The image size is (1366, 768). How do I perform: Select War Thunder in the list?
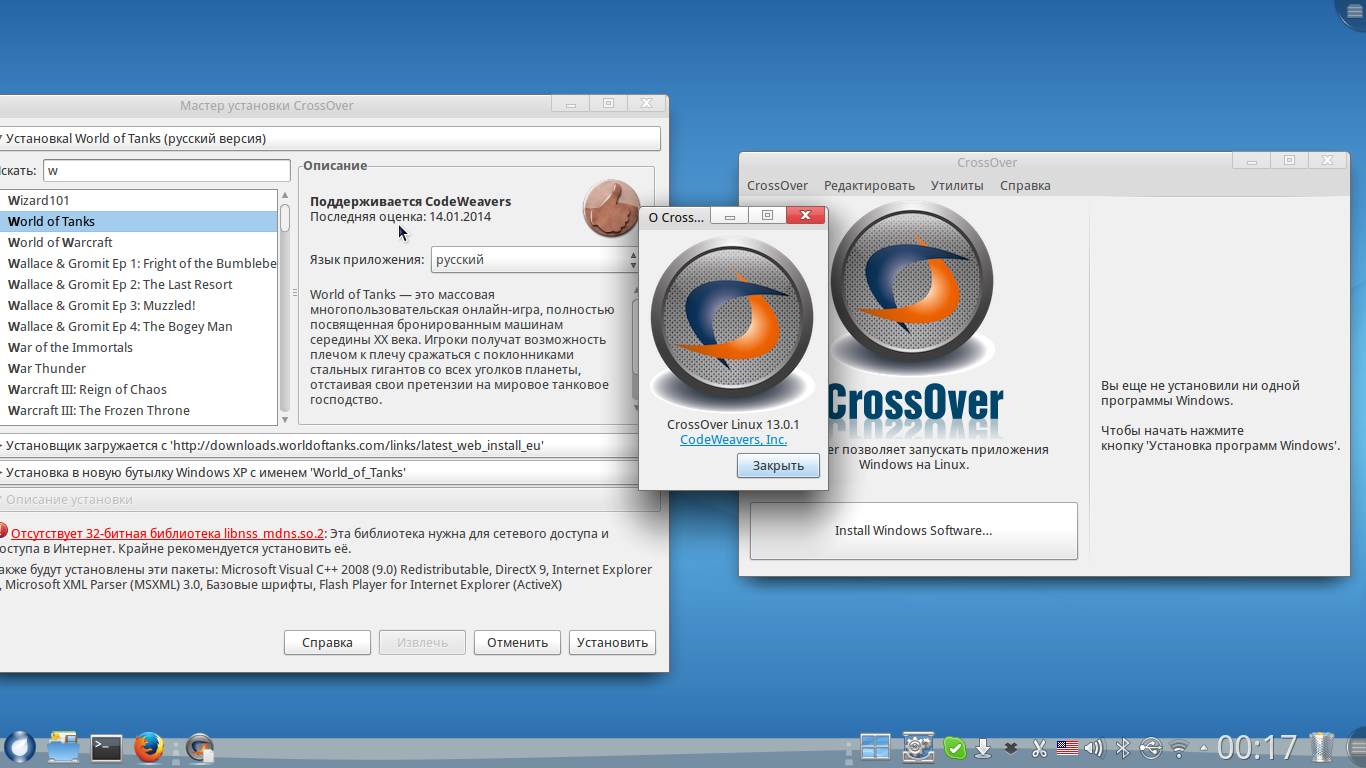[139, 368]
